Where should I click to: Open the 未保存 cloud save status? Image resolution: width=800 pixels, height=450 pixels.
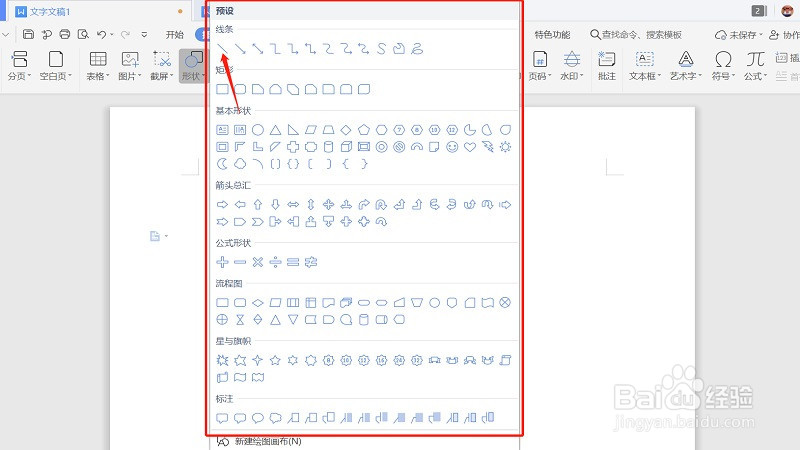pos(738,35)
